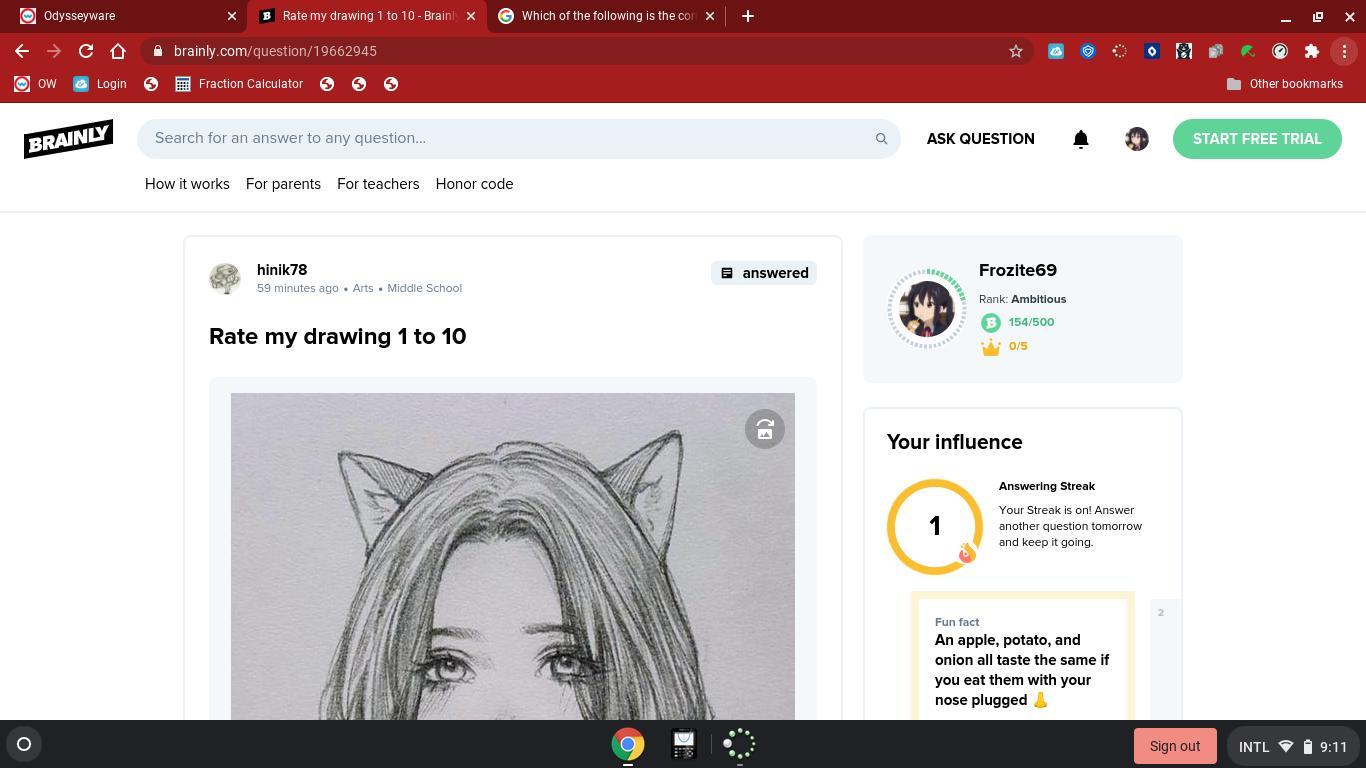Image resolution: width=1366 pixels, height=768 pixels.
Task: Open the Chrome three-dot menu
Action: tap(1345, 51)
